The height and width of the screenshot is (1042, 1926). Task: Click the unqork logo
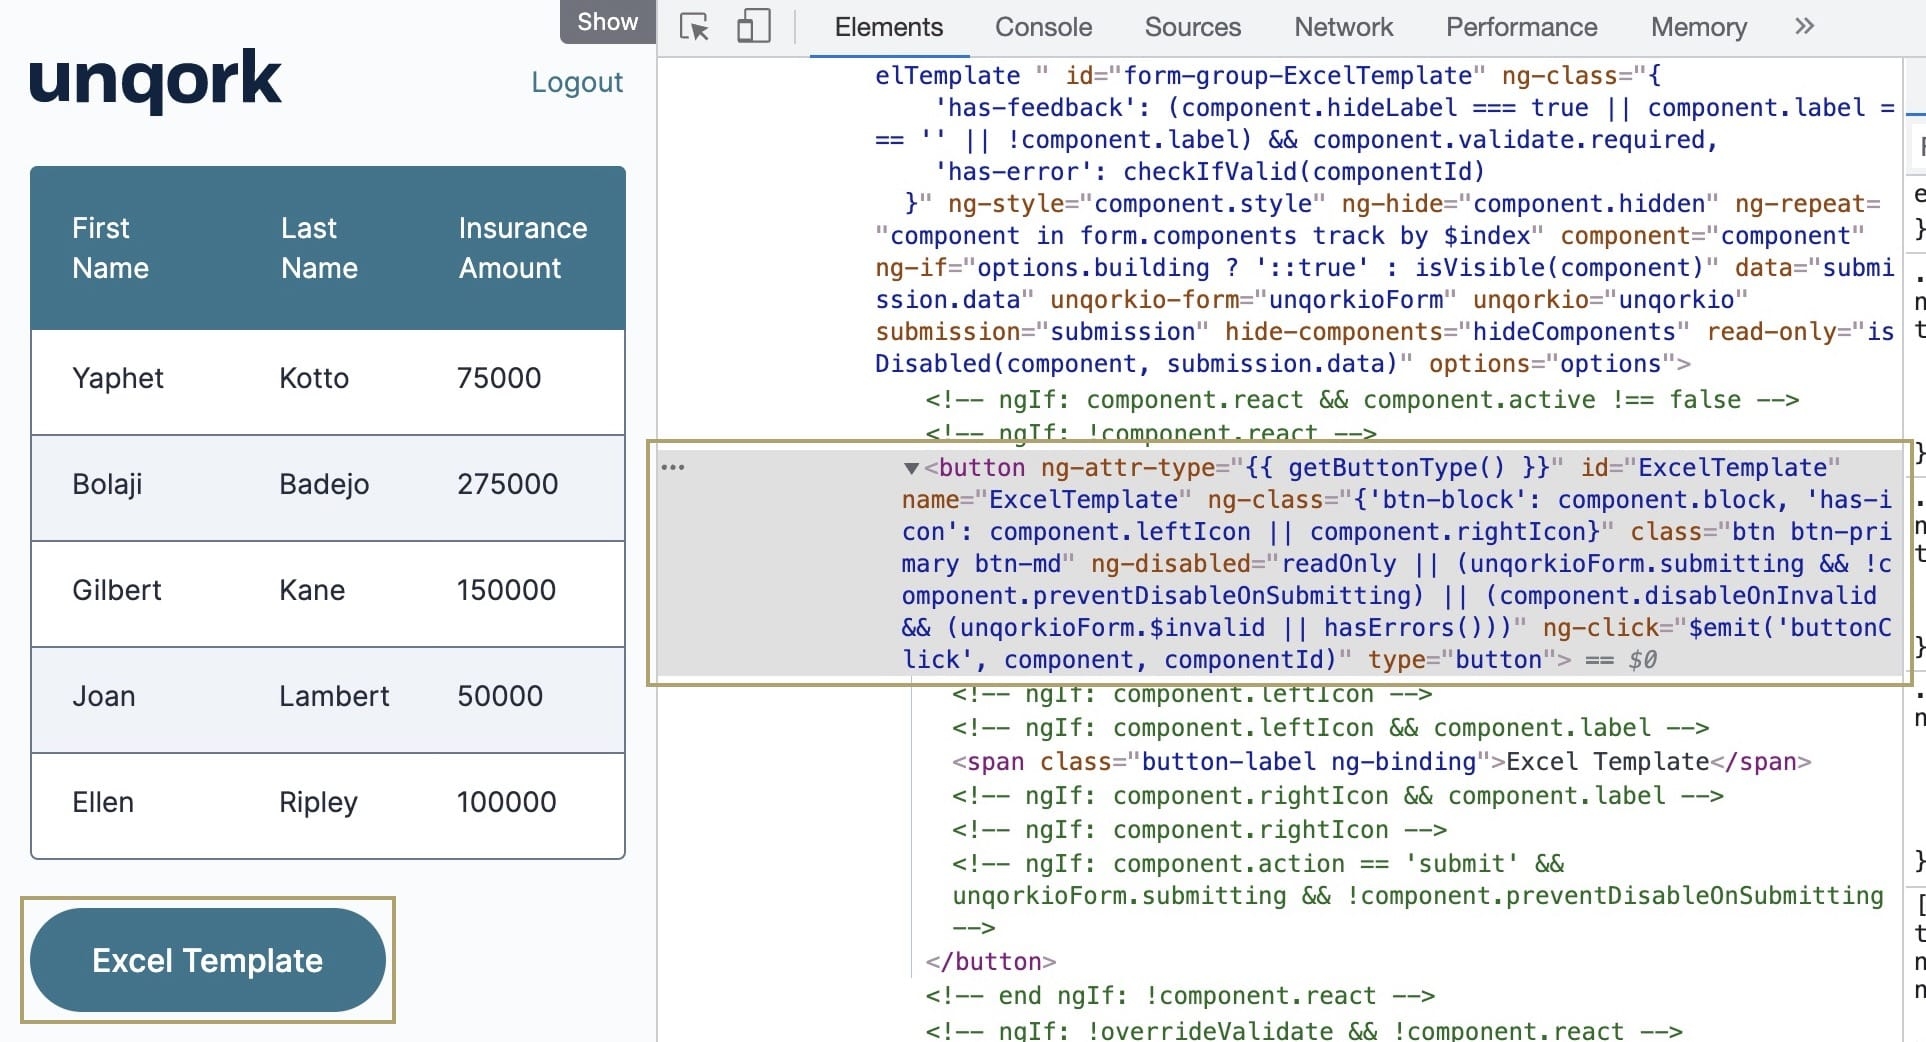point(155,80)
